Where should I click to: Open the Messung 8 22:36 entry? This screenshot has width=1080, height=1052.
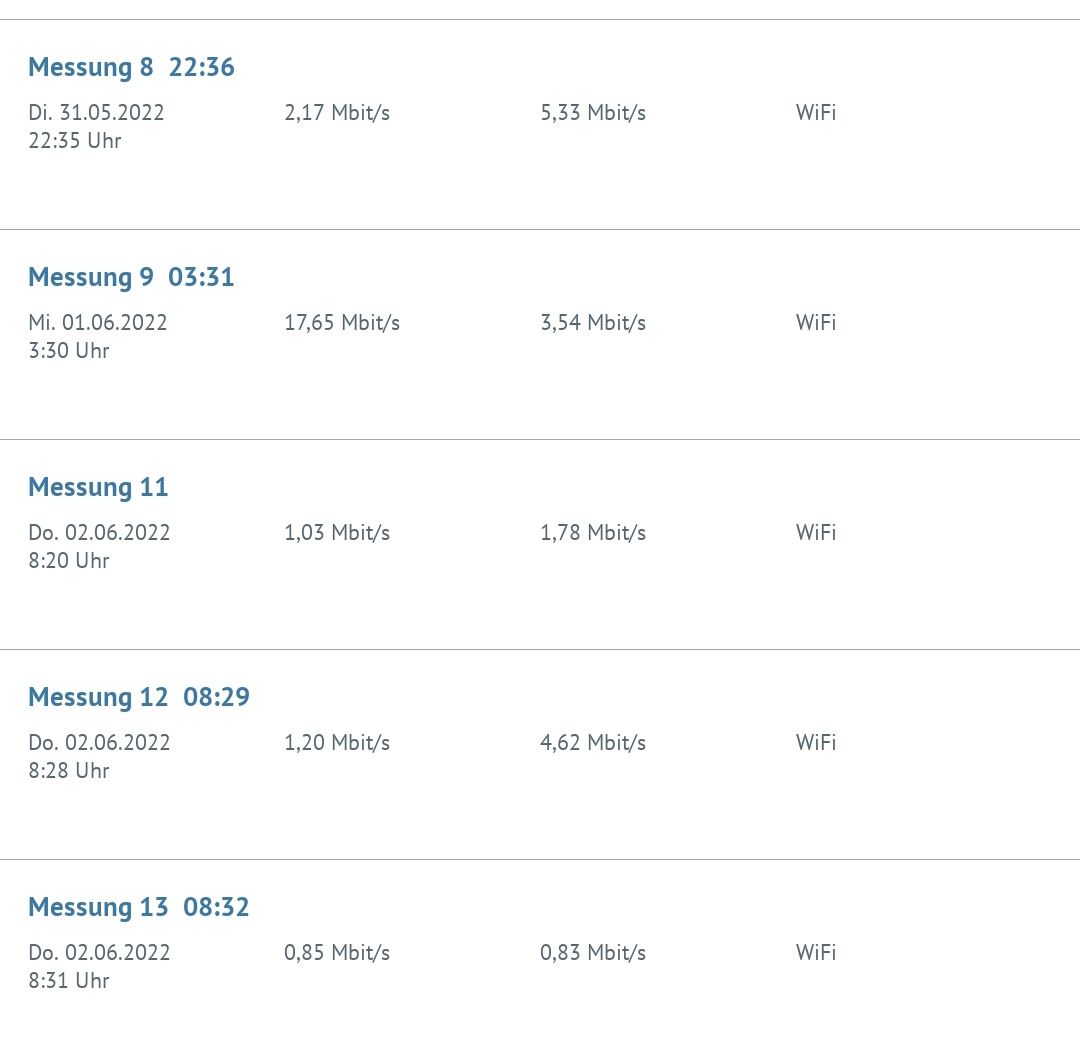[131, 67]
